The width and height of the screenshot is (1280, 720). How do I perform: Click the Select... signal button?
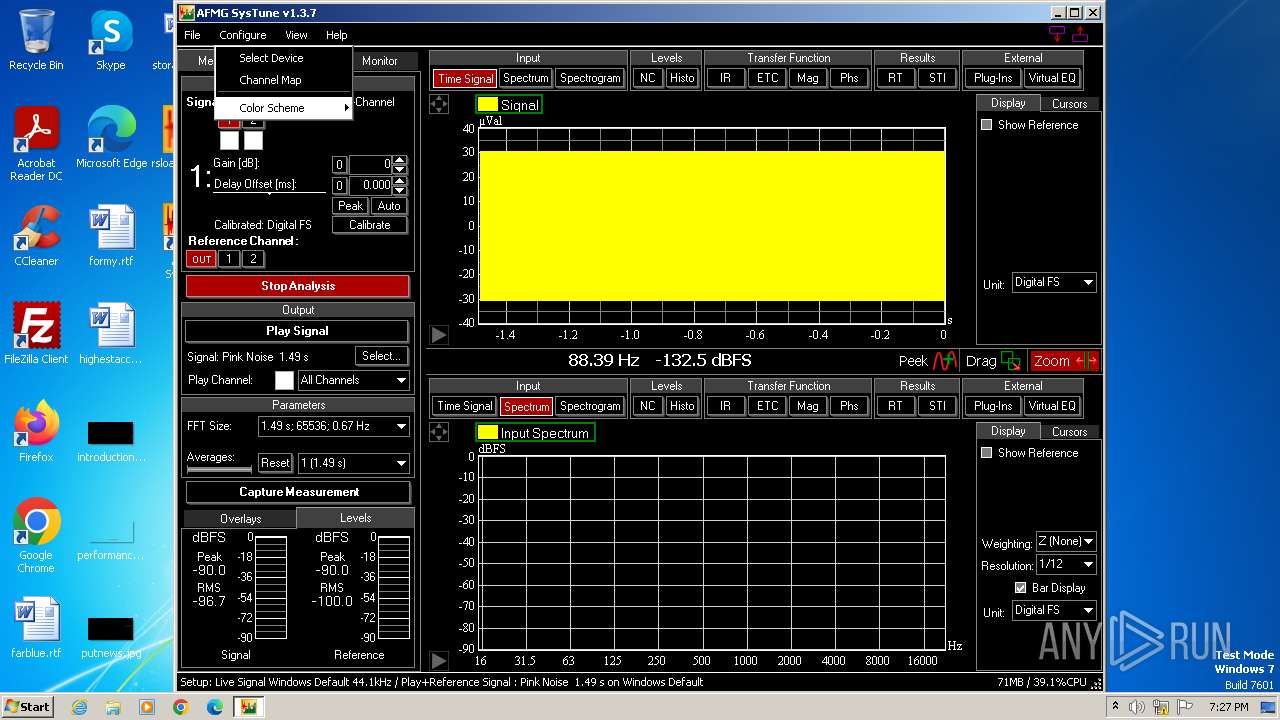pos(381,356)
